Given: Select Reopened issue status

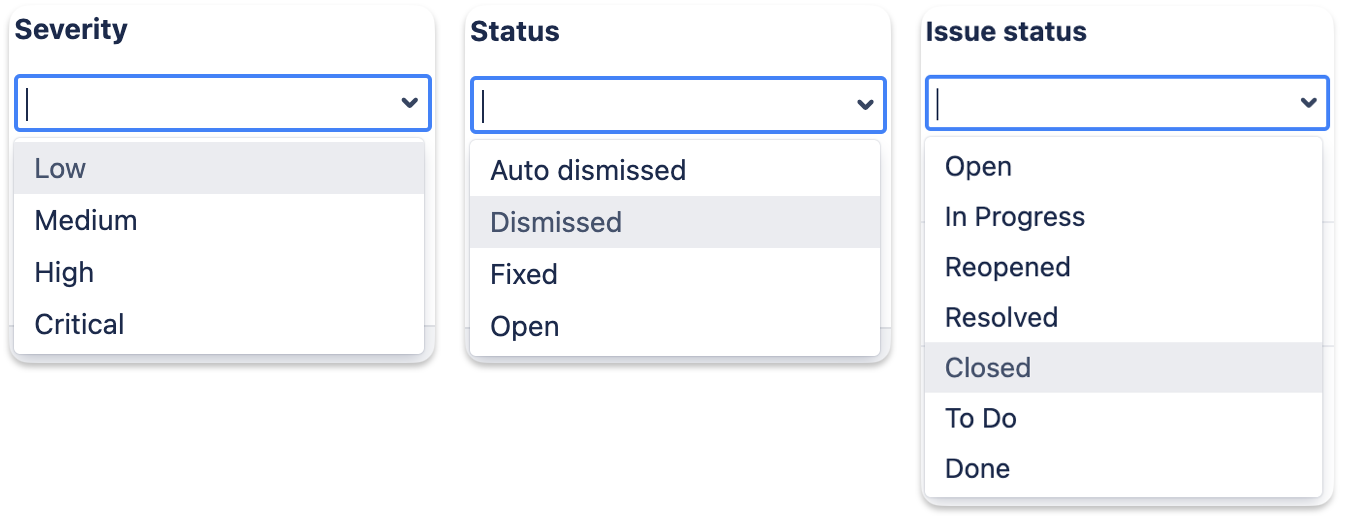Looking at the screenshot, I should 1008,267.
